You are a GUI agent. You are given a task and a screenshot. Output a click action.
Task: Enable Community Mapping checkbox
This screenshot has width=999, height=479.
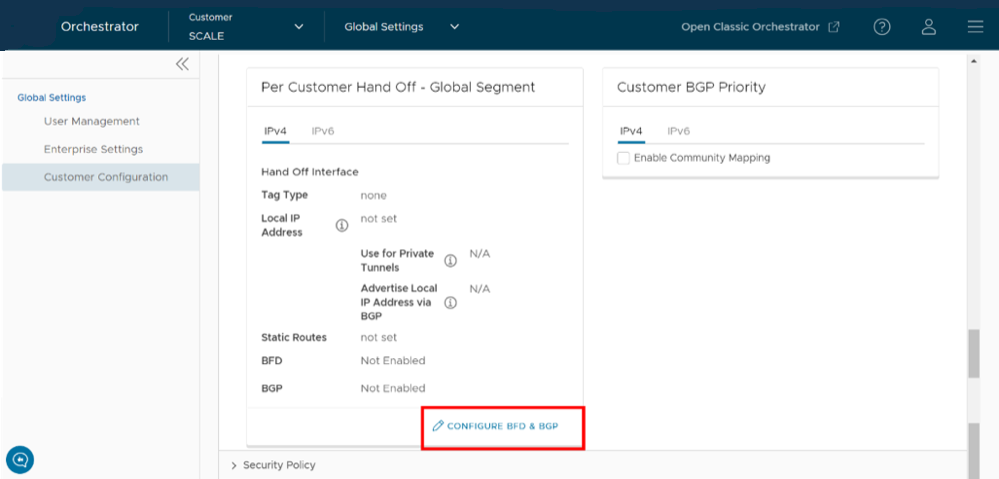[624, 158]
